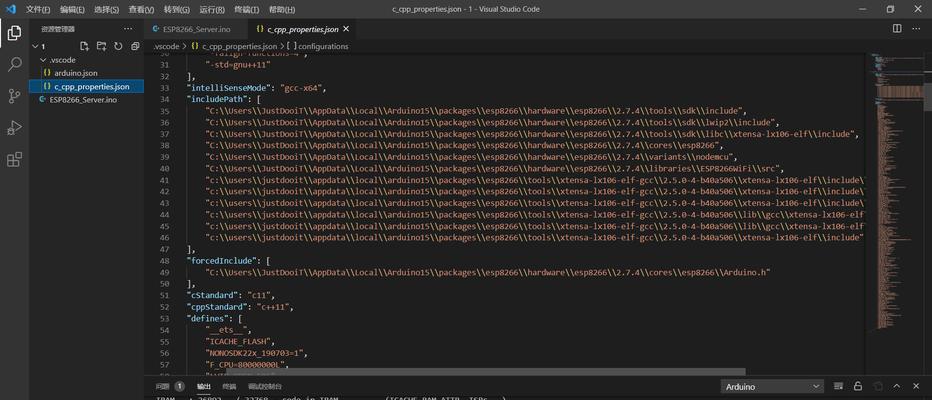Viewport: 932px width, 400px height.
Task: Split the editor to the right
Action: [897, 29]
